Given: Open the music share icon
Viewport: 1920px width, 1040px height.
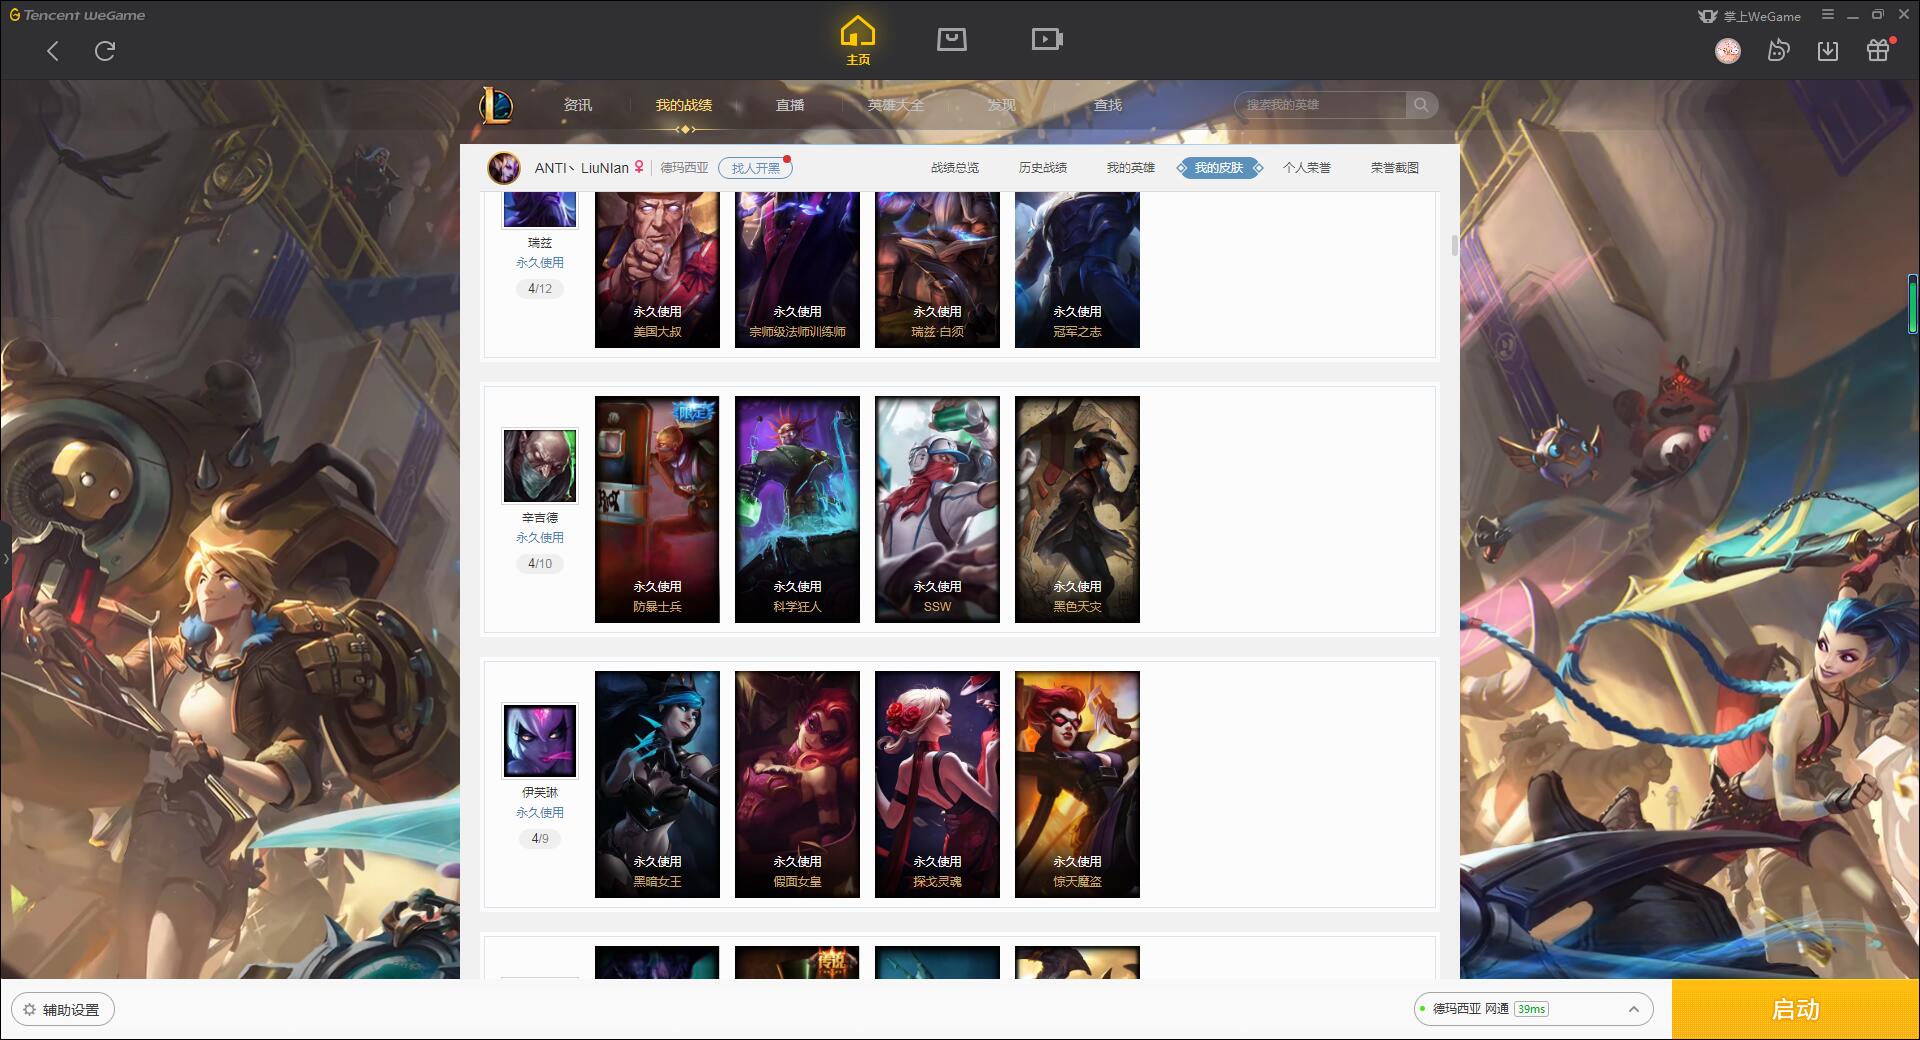Looking at the screenshot, I should click(1778, 50).
